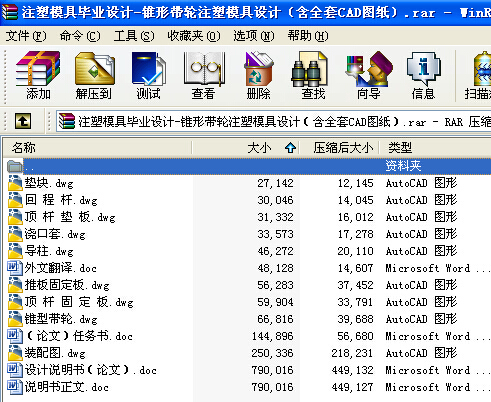Click the 说明书正文.doc Word icon
Screen dimensions: 491x402
coord(15,387)
